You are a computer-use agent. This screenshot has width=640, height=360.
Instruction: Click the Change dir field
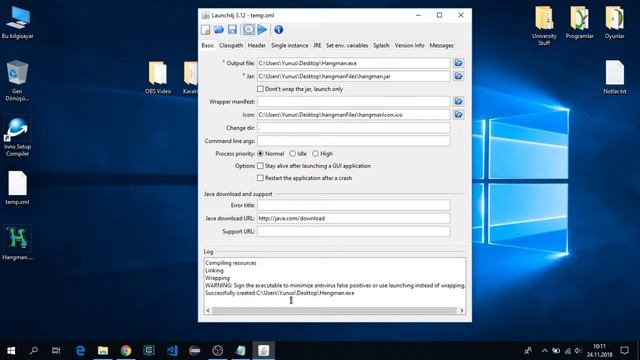tap(353, 128)
